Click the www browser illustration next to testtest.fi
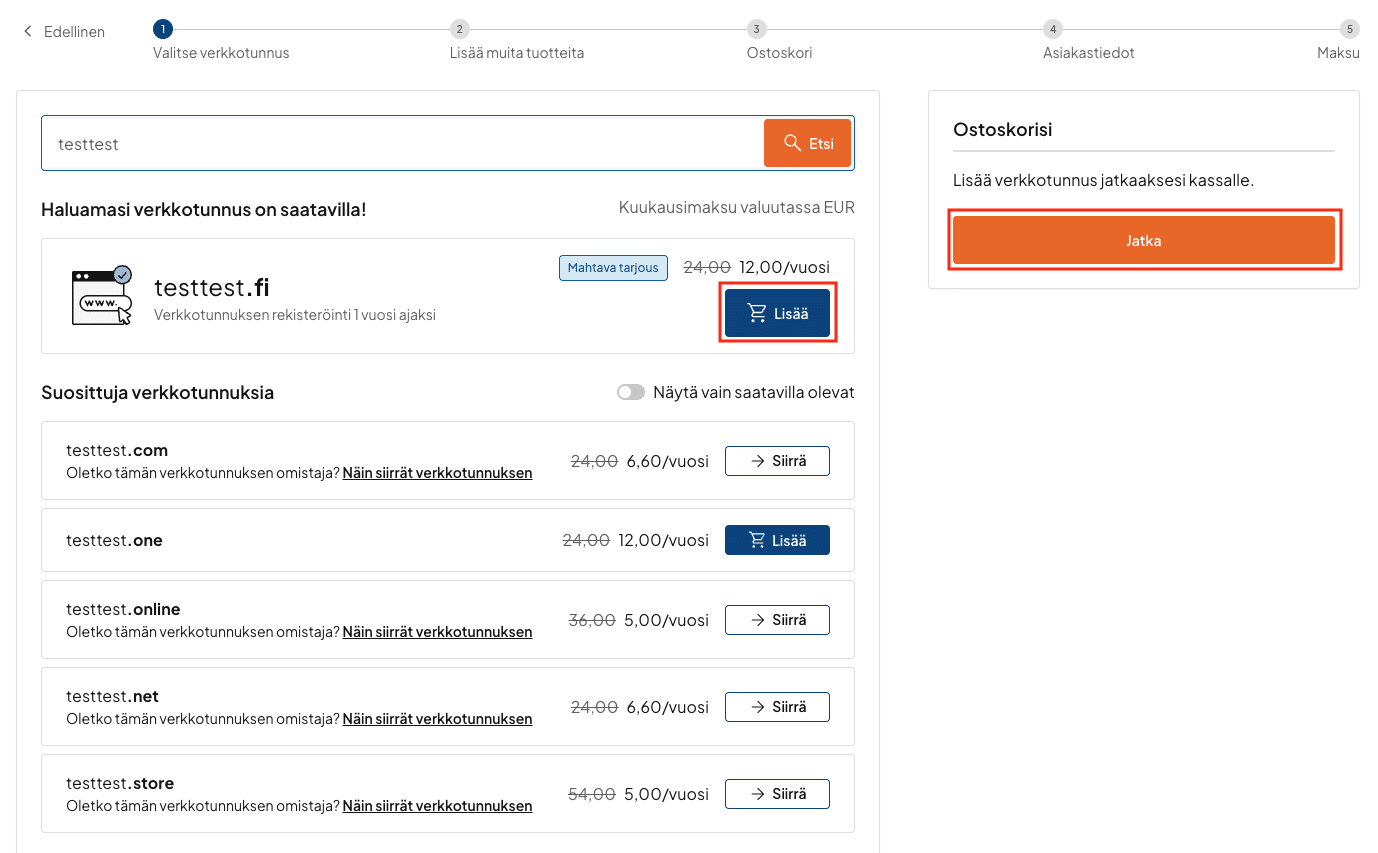Viewport: 1378px width, 853px height. point(101,297)
